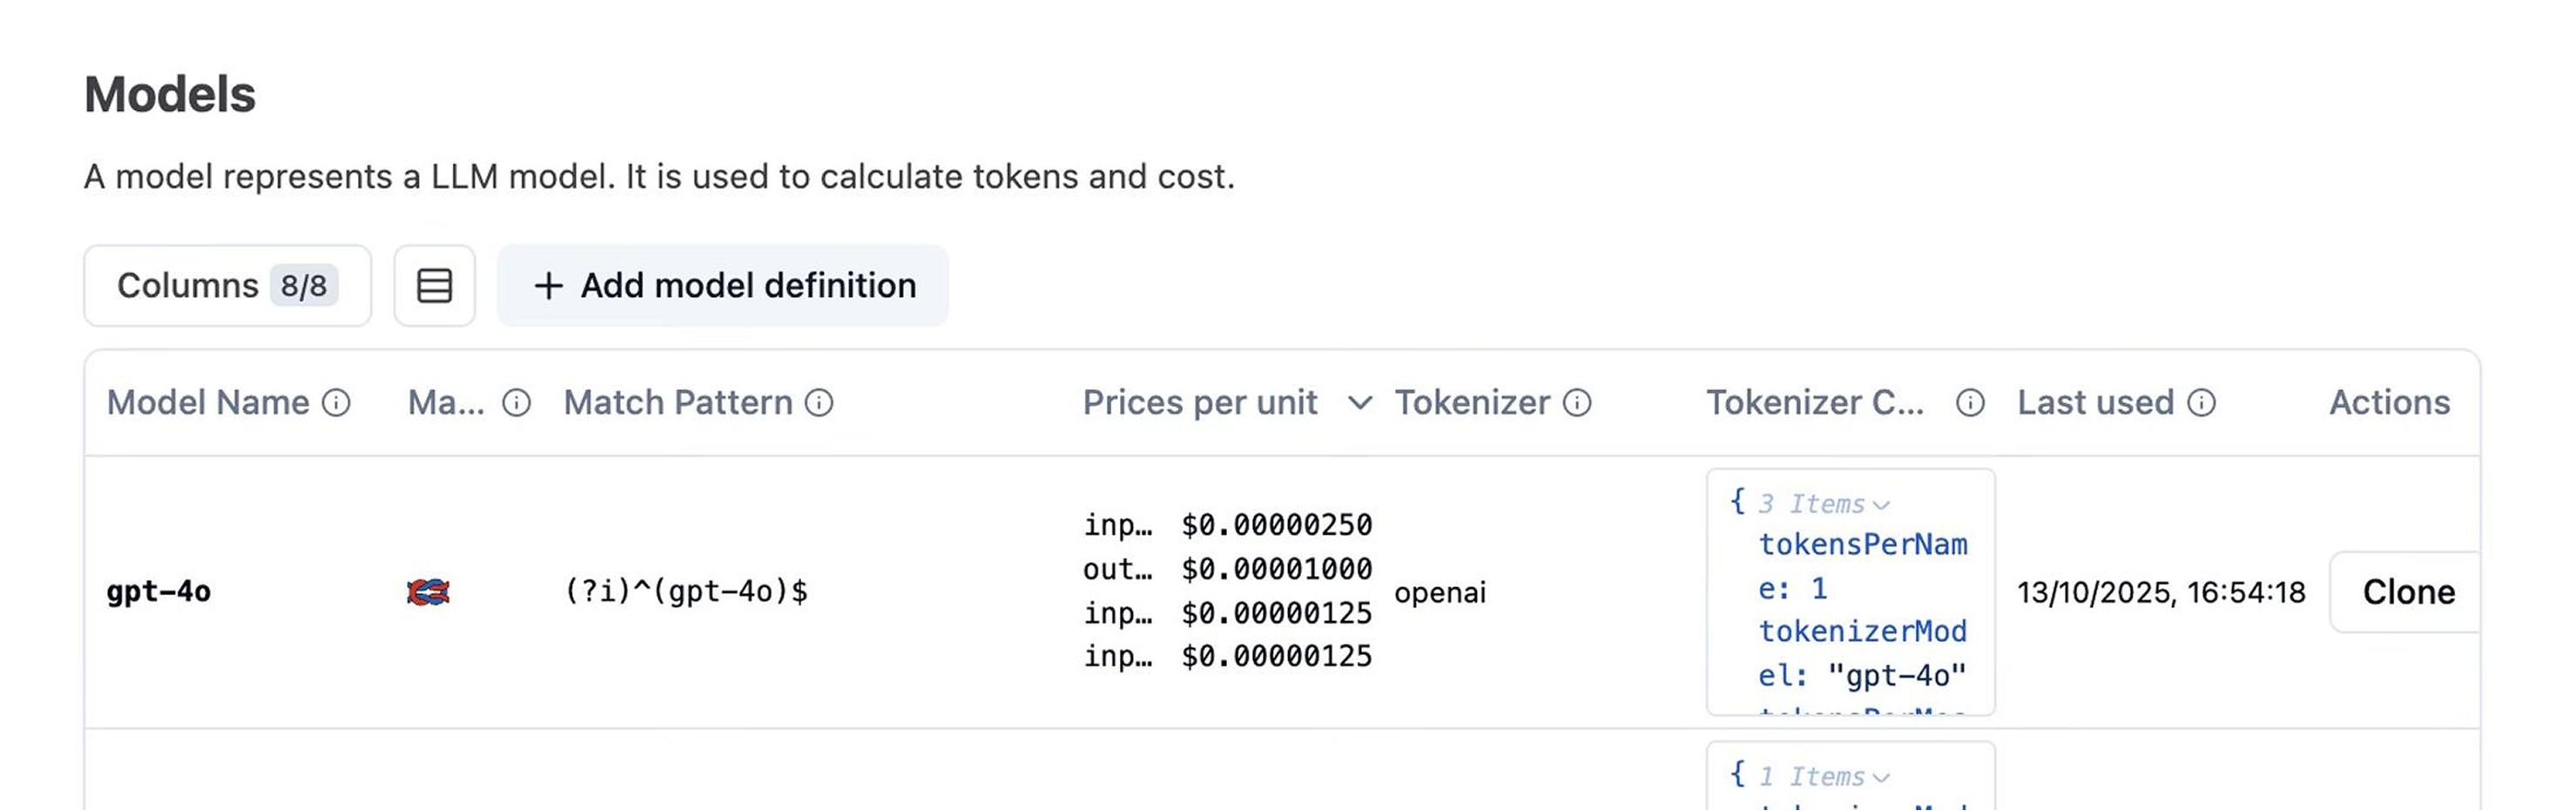The height and width of the screenshot is (811, 2576).
Task: Click the Last used column header
Action: click(x=2095, y=403)
